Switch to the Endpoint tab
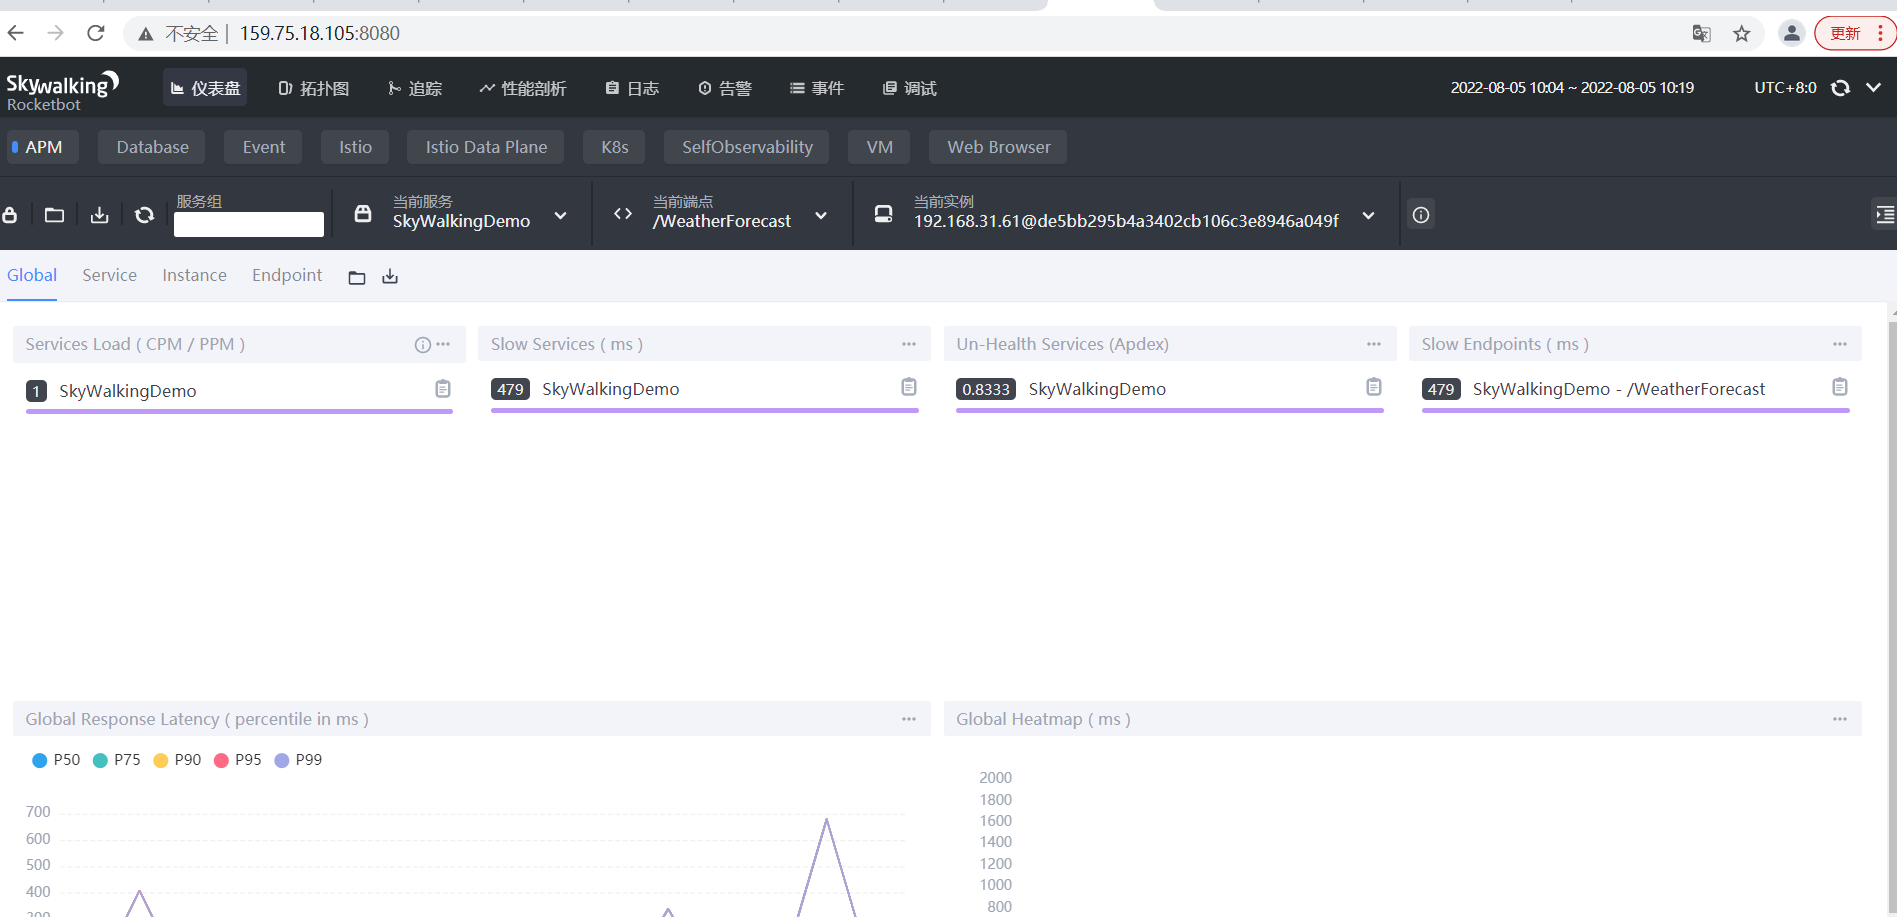The height and width of the screenshot is (917, 1897). [287, 275]
